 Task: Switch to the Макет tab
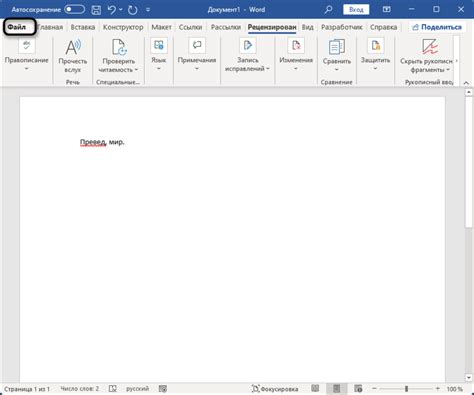(161, 27)
